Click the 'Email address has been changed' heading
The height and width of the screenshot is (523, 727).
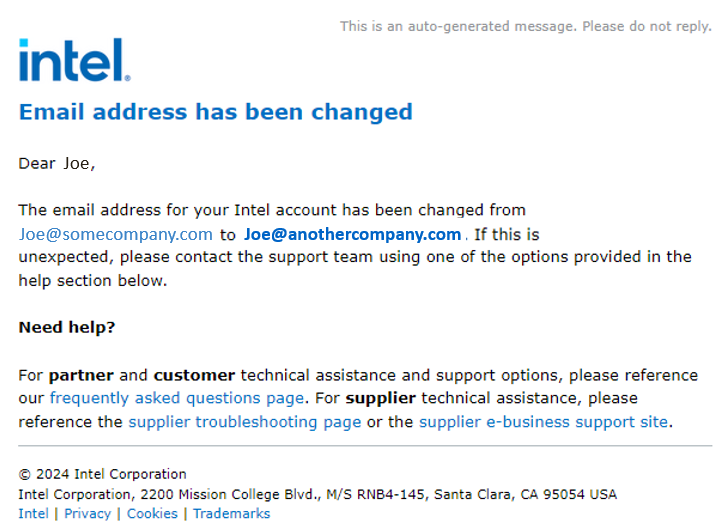[x=215, y=111]
